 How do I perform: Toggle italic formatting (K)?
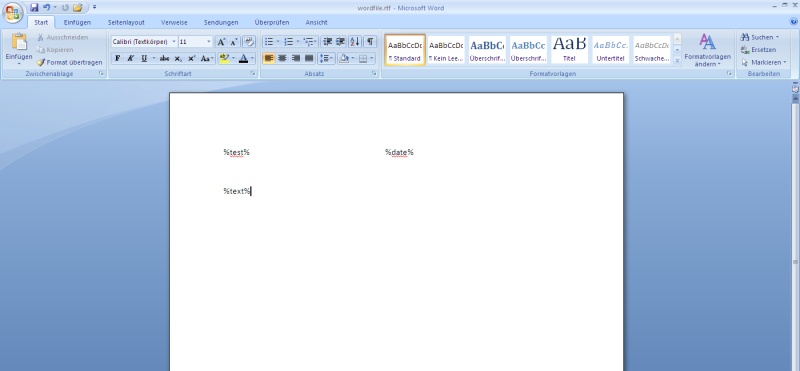(x=131, y=58)
